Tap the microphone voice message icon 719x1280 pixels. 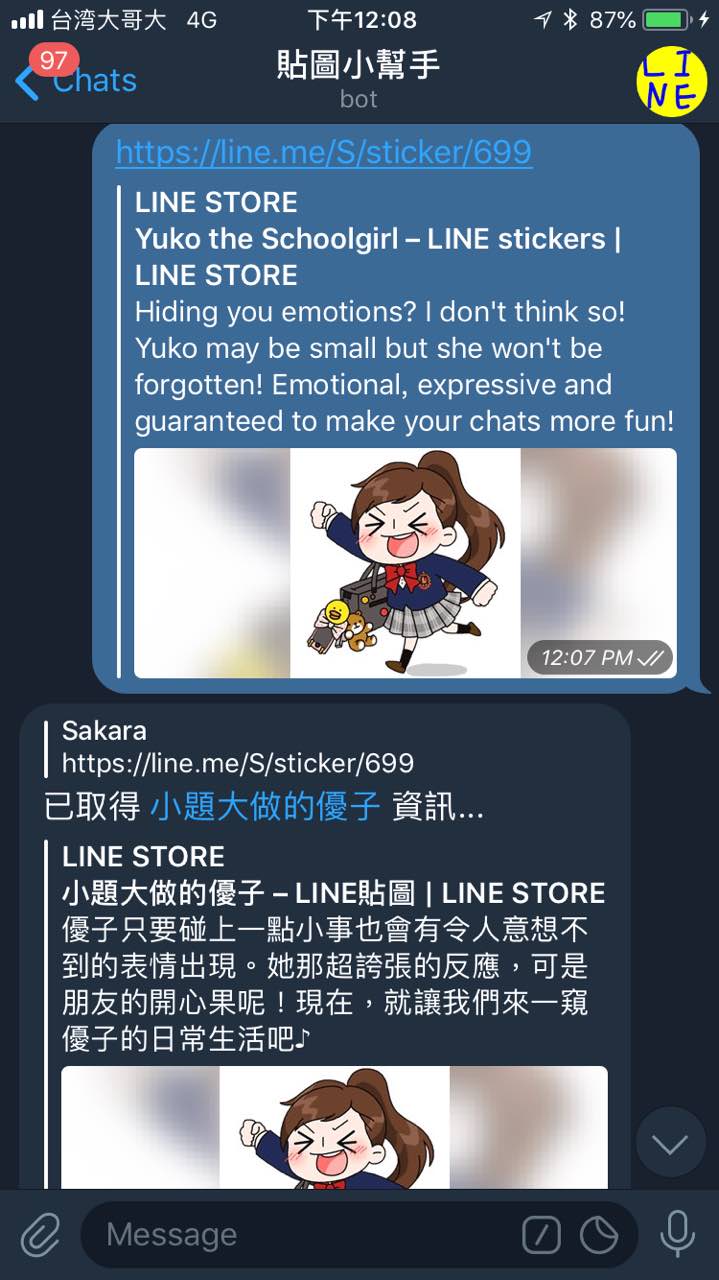[677, 1234]
